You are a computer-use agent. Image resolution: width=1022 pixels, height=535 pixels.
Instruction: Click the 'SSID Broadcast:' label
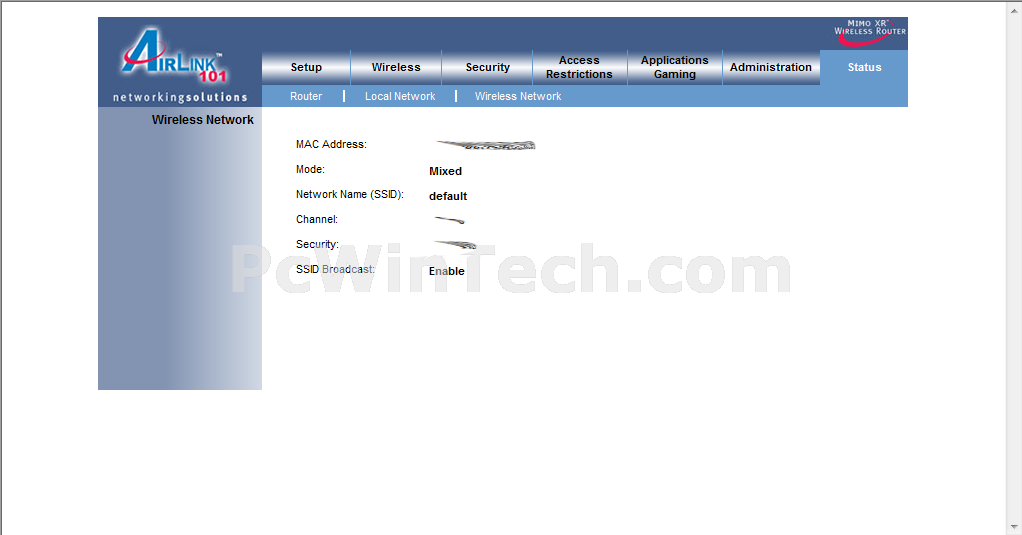336,269
